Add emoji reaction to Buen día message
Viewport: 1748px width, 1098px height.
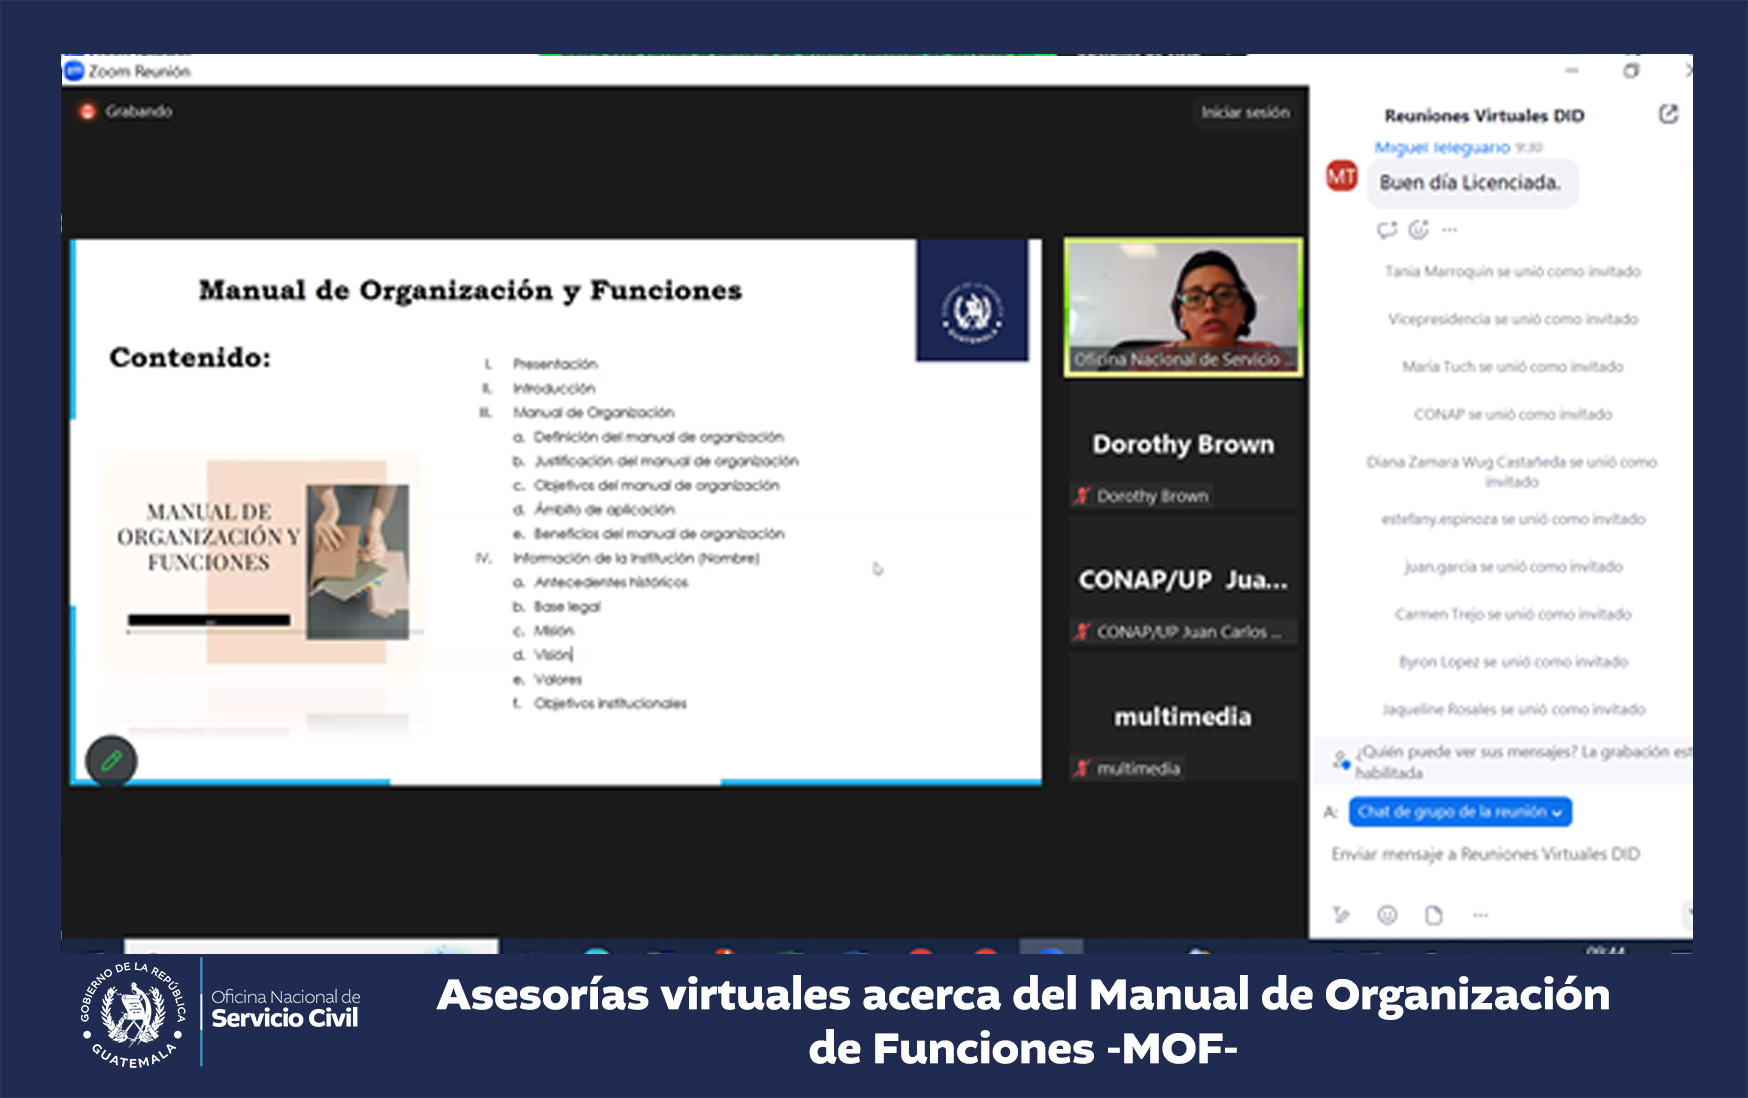point(1418,230)
